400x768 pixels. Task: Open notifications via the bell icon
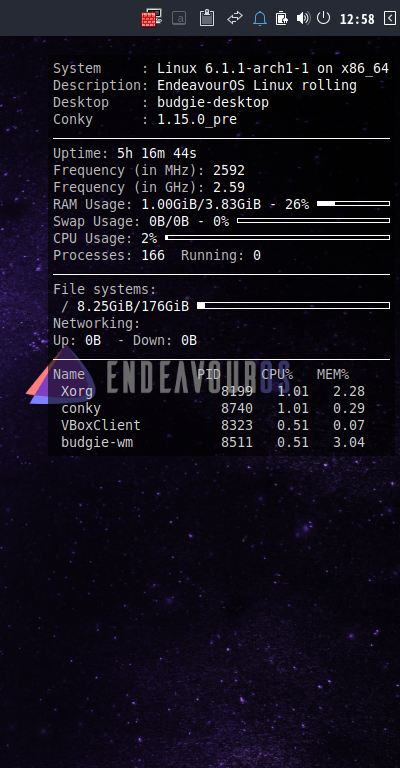(259, 19)
